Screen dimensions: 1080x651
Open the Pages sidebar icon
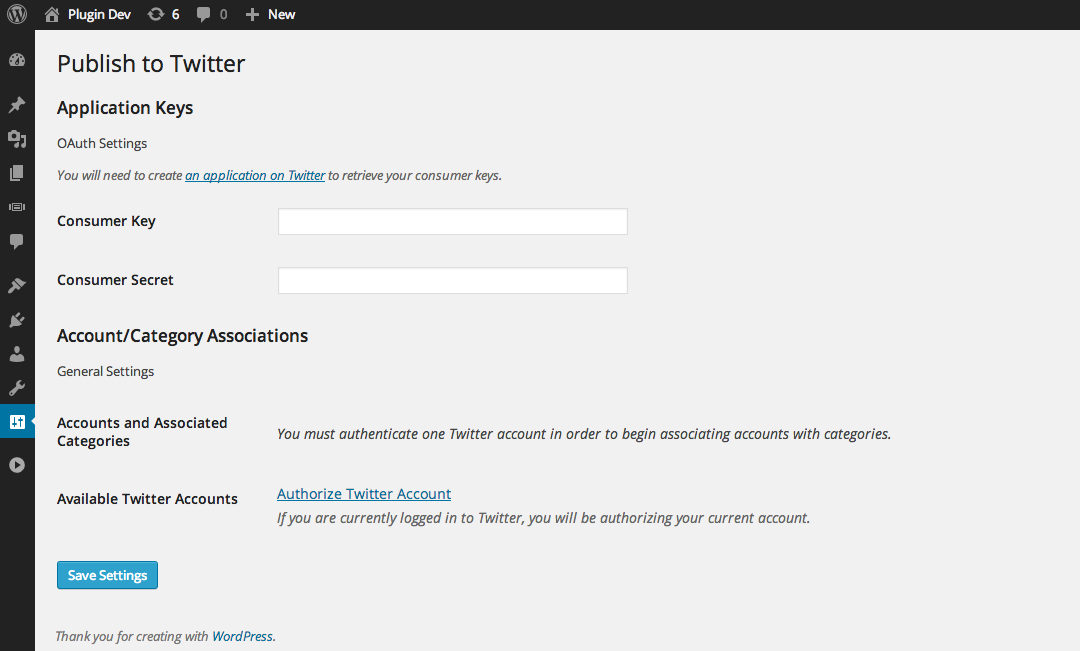click(x=17, y=173)
